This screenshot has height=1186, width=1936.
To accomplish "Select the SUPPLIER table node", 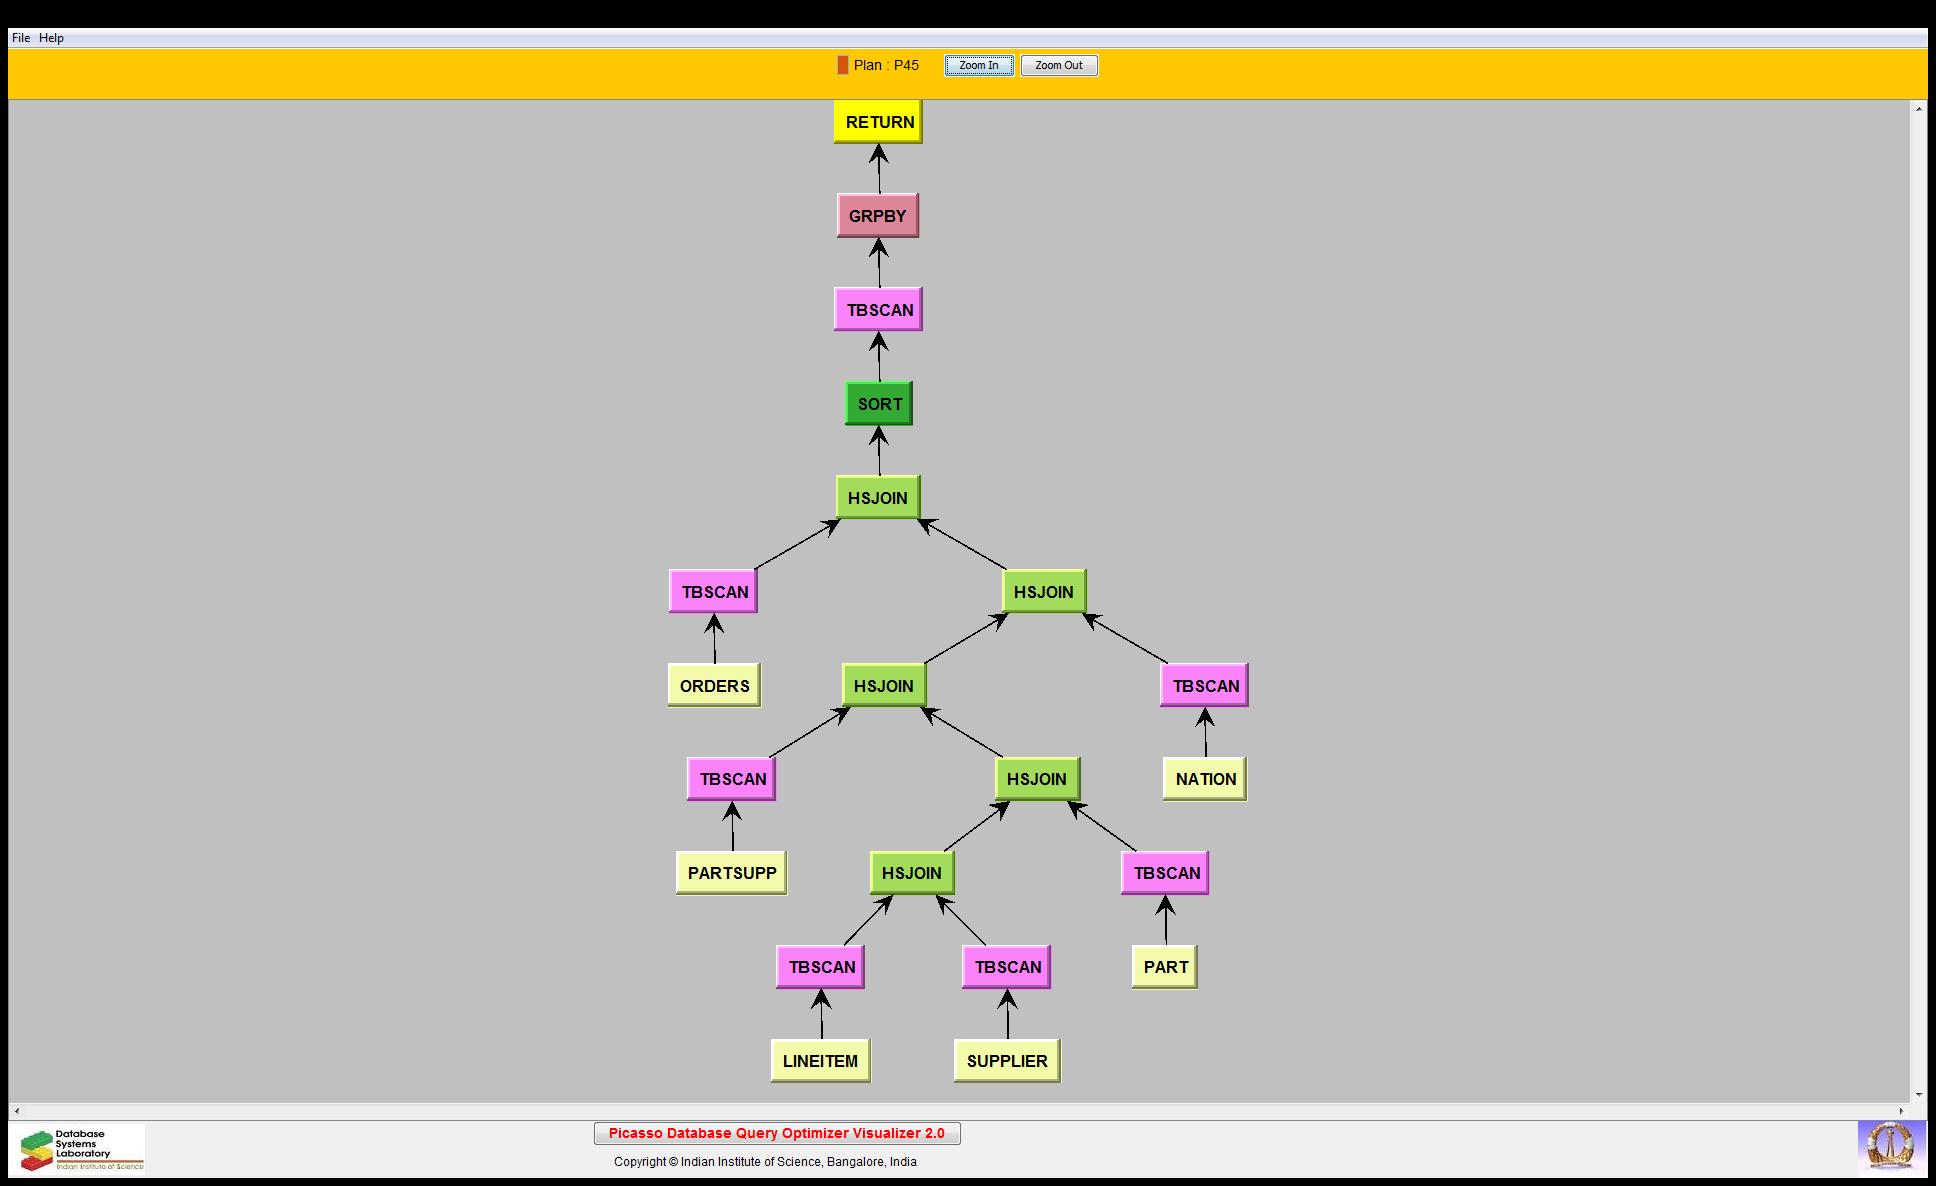I will pyautogui.click(x=1006, y=1061).
